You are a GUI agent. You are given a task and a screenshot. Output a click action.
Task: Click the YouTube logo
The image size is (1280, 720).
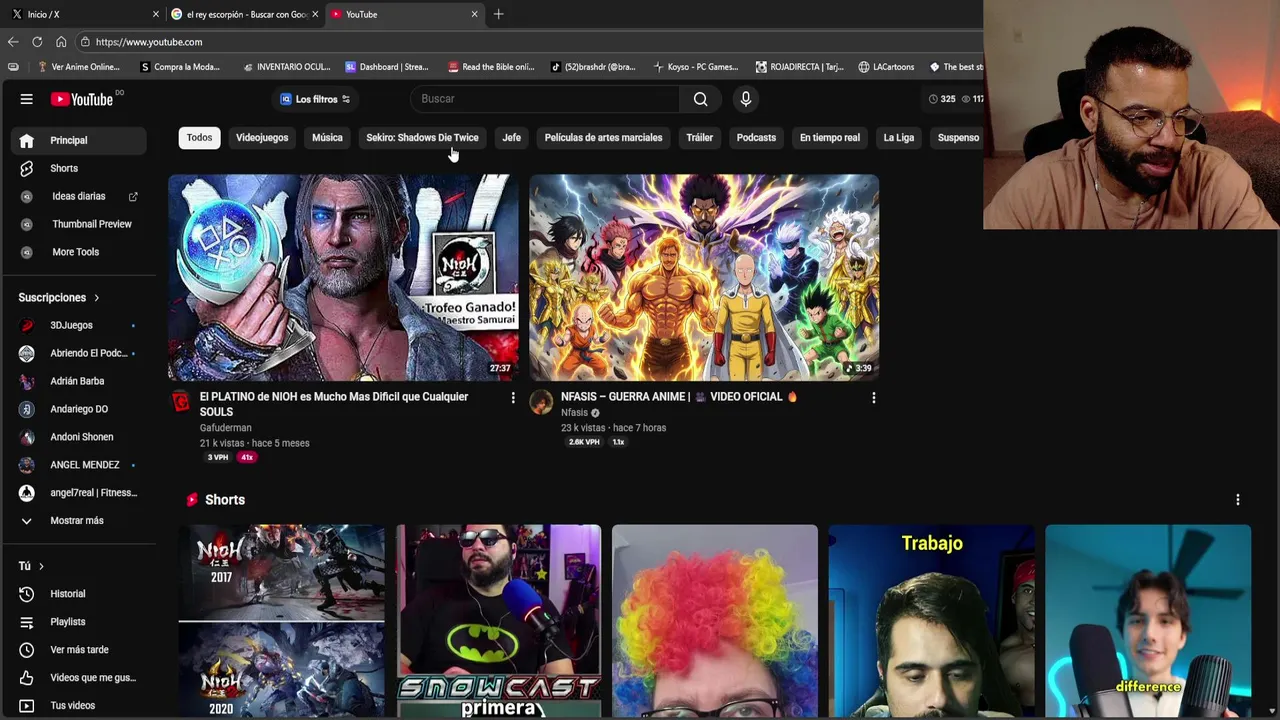(x=82, y=99)
